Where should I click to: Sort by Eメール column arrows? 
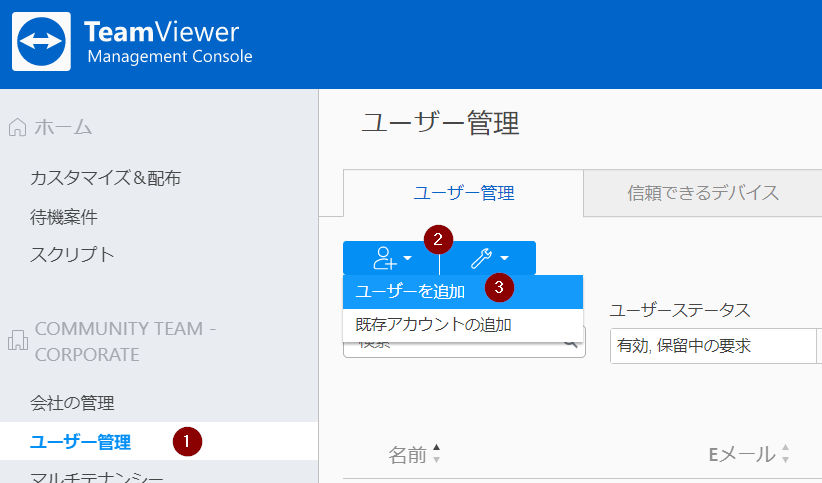coord(785,454)
